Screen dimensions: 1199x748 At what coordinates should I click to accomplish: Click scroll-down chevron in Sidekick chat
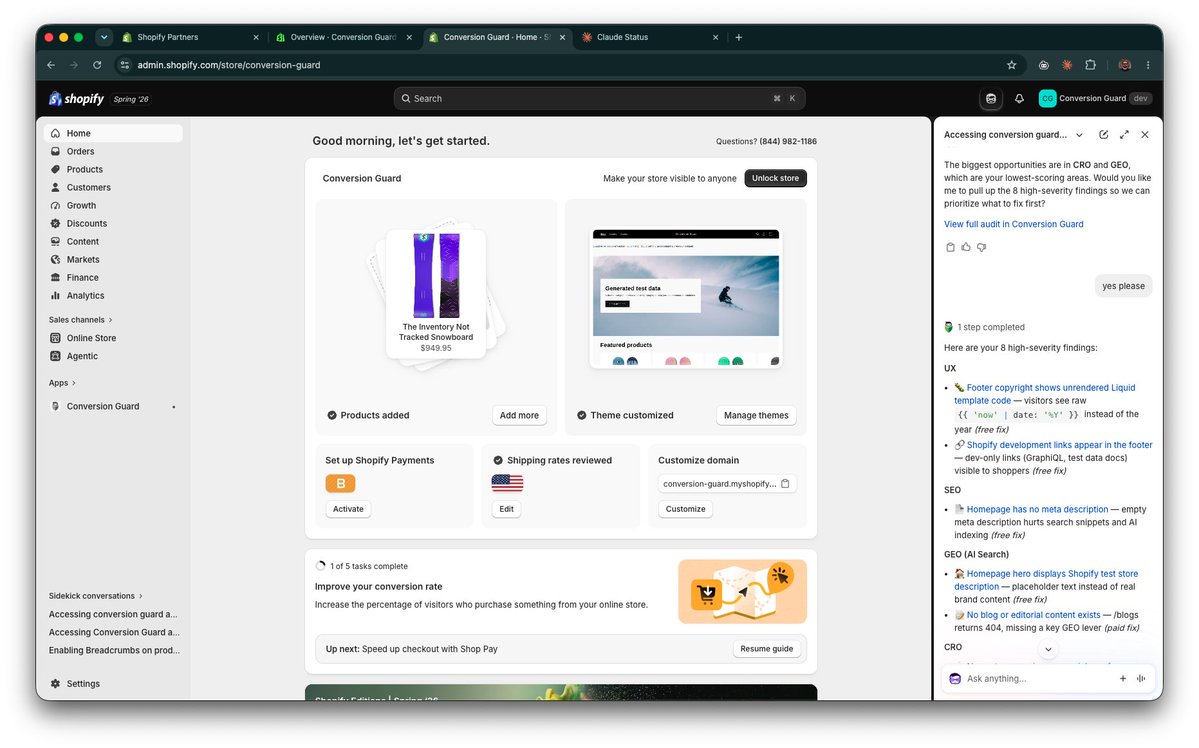pos(1048,649)
